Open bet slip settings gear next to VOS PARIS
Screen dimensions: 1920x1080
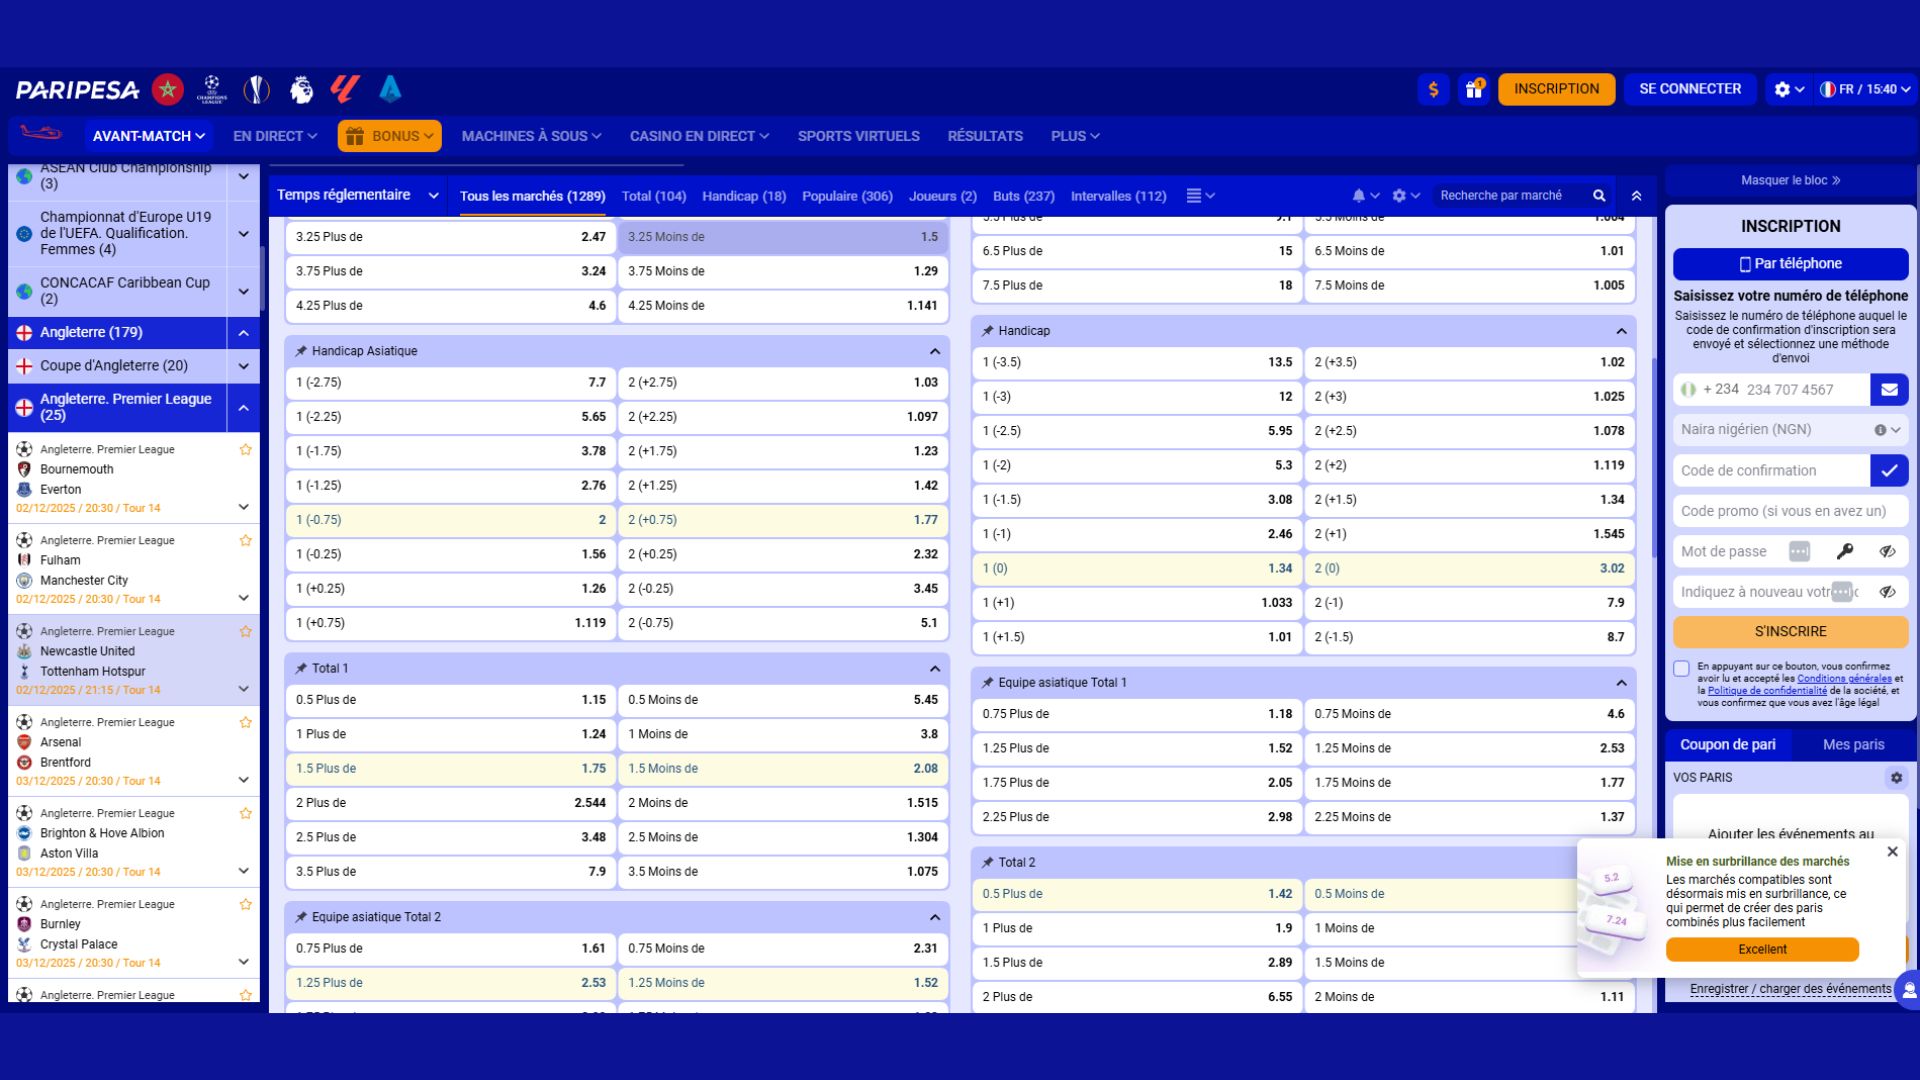(1896, 777)
